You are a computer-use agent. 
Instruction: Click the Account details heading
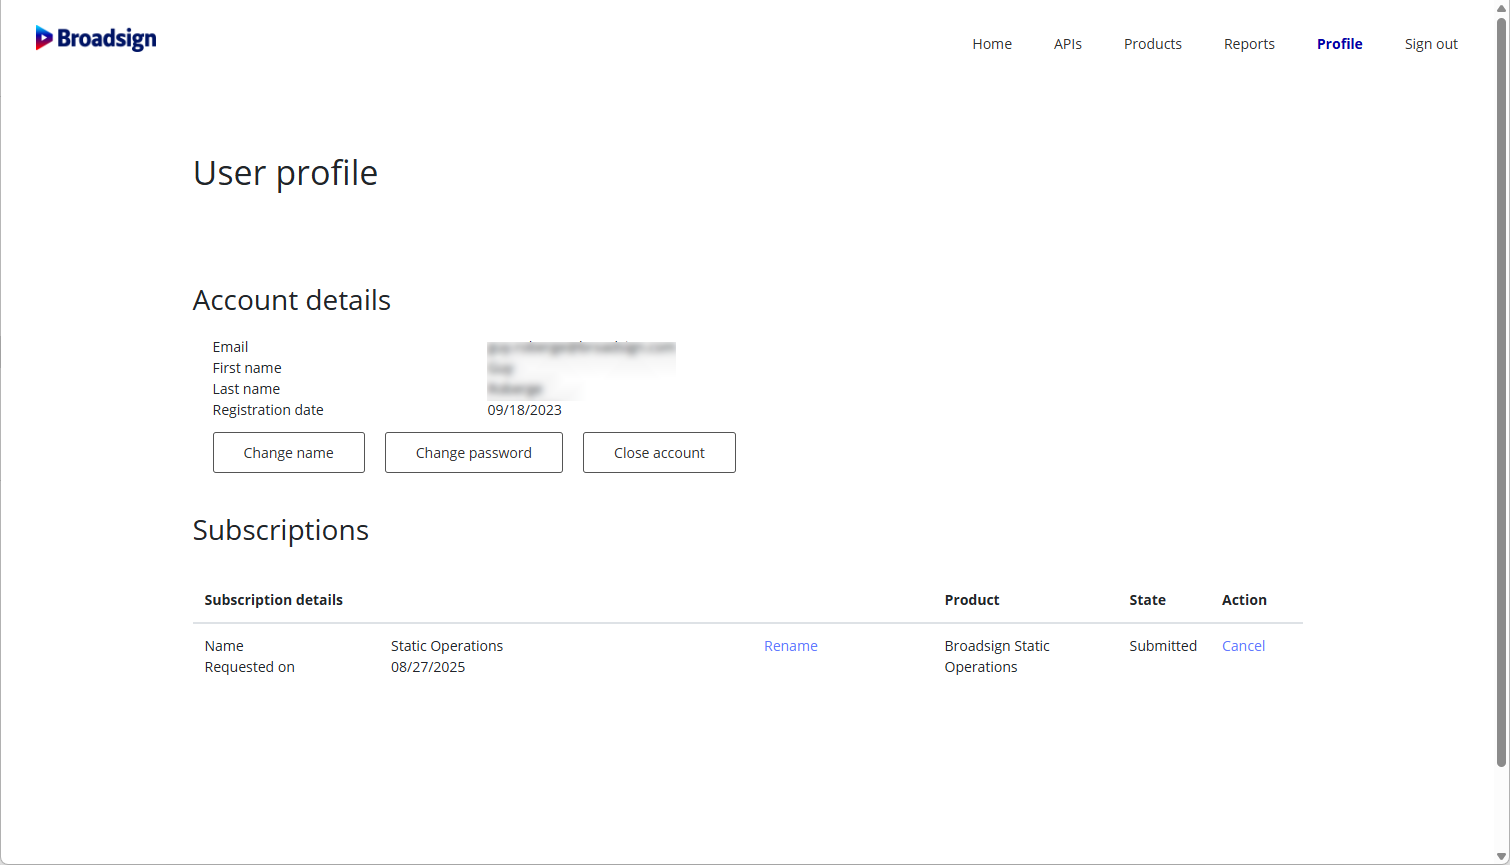pos(291,300)
